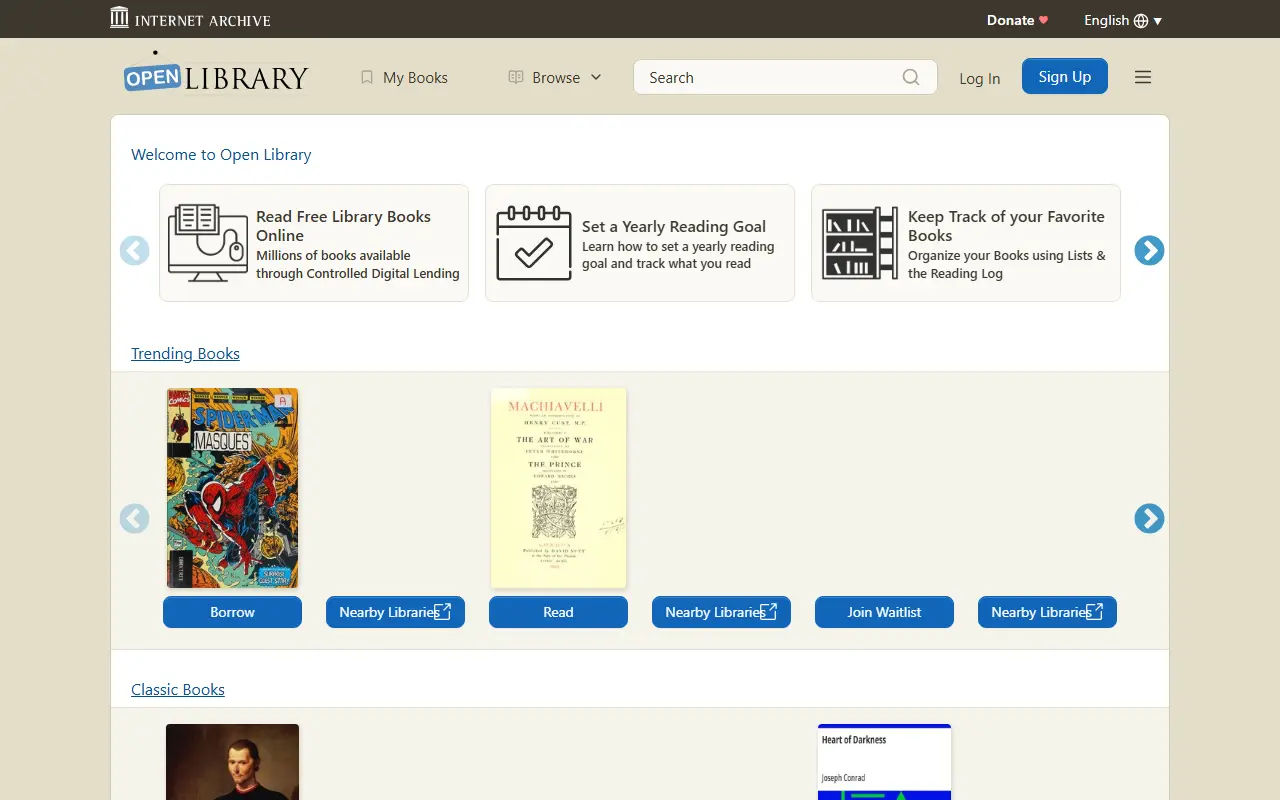Open the Spider-Man Masques book cover
This screenshot has height=800, width=1280.
(232, 488)
